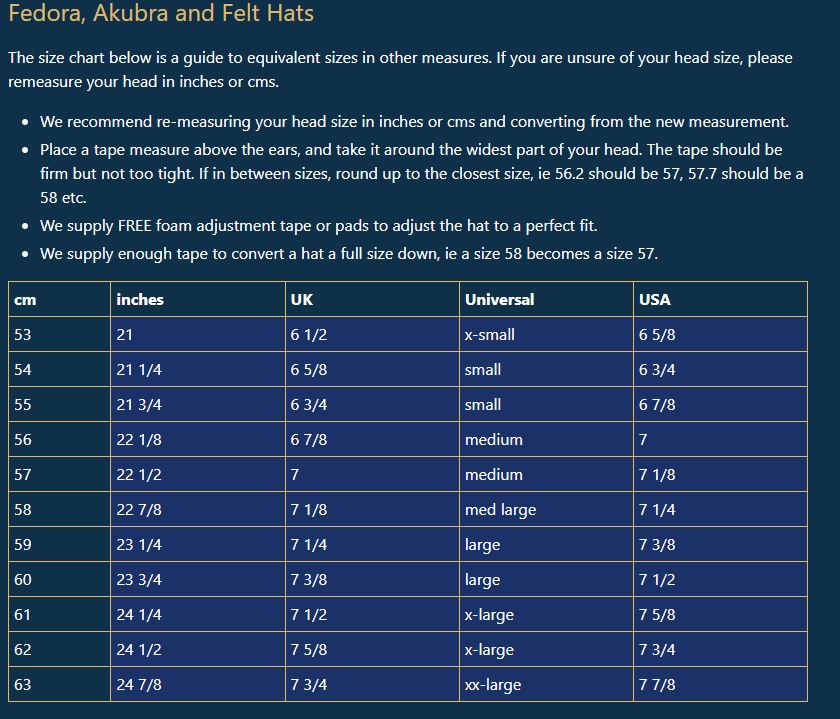Screen dimensions: 840x719
Task: Select the 60 cm row cell
Action: [59, 579]
